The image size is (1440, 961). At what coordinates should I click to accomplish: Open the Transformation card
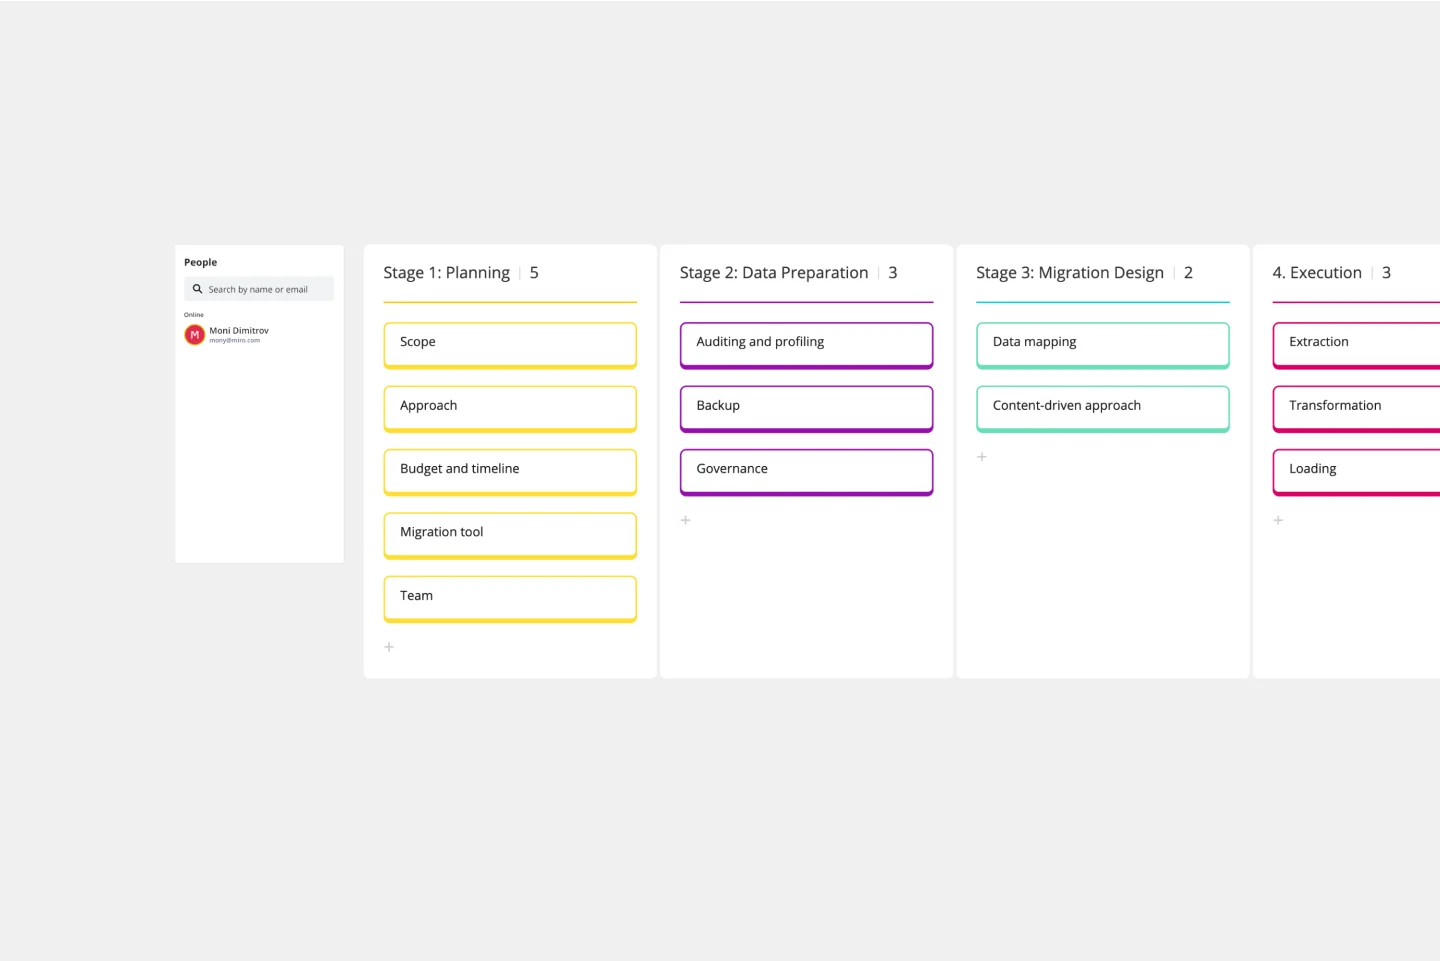click(1356, 409)
